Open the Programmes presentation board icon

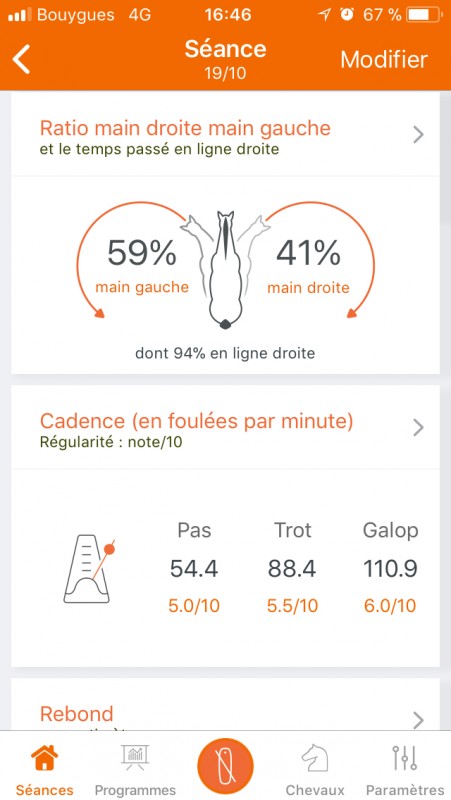point(135,758)
